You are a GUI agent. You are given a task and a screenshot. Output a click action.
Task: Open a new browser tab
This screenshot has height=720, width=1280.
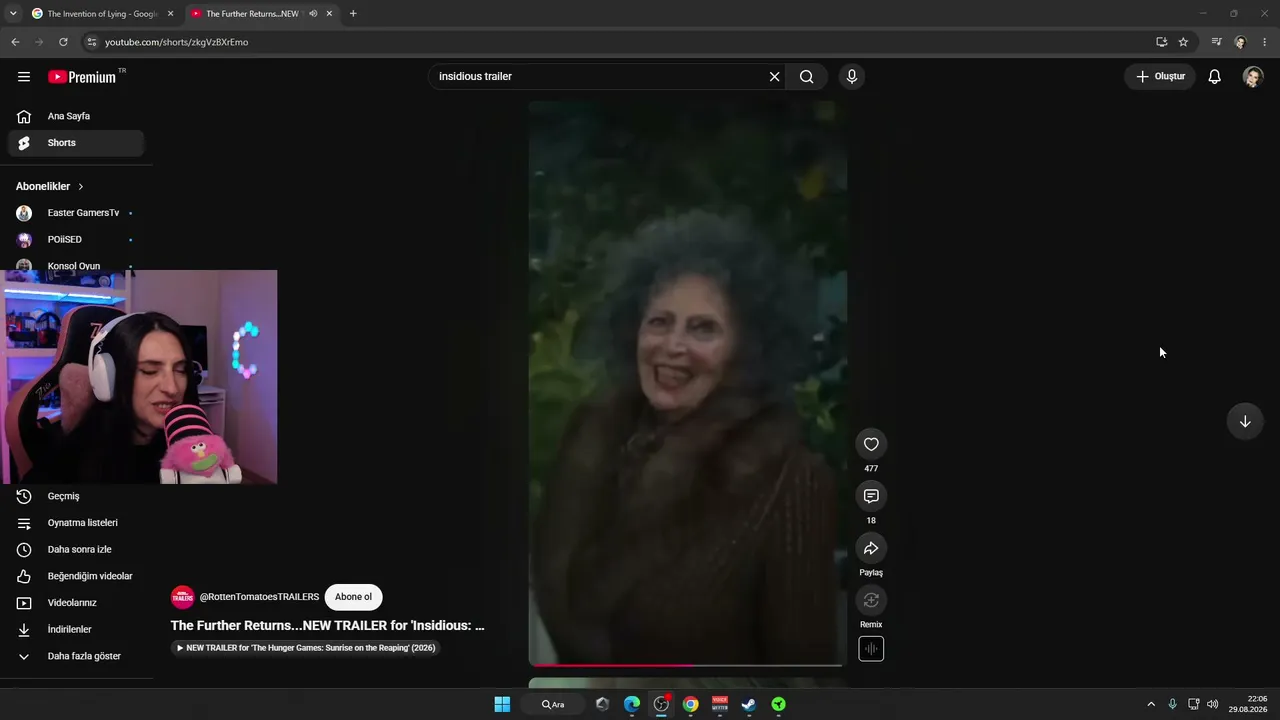pos(353,14)
